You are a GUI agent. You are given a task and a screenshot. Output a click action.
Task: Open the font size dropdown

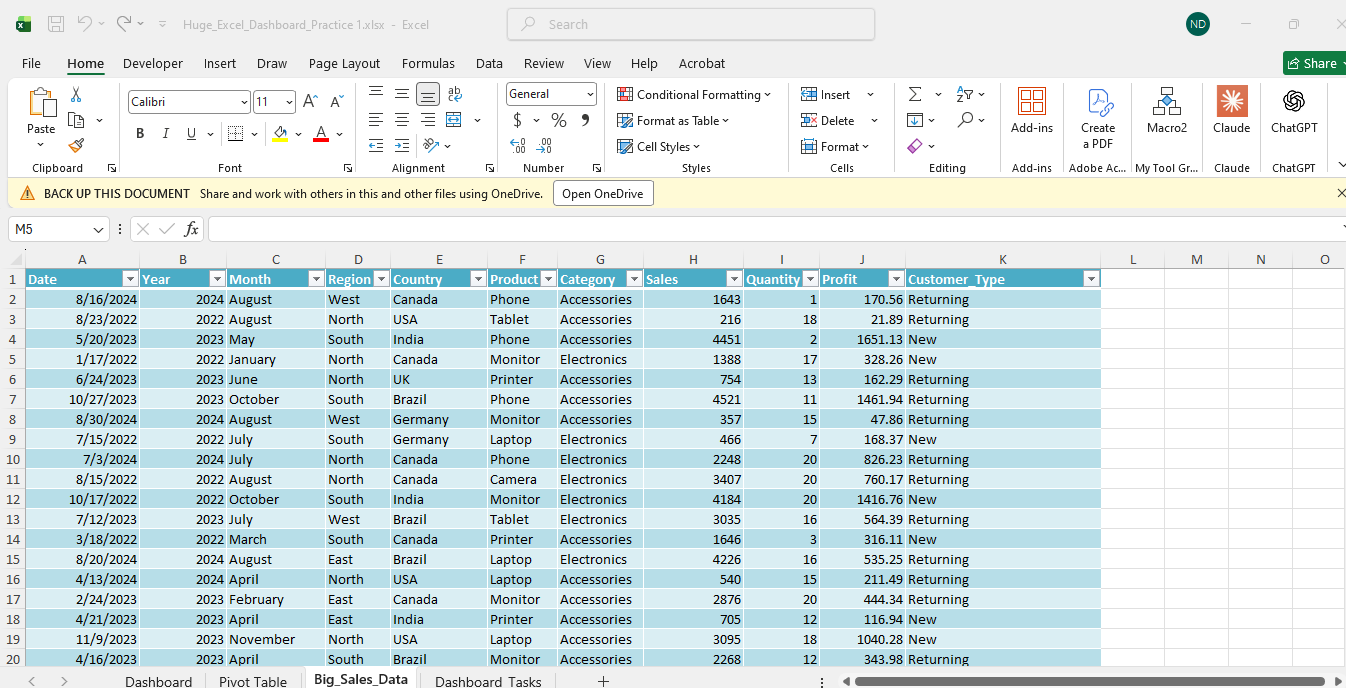[290, 102]
